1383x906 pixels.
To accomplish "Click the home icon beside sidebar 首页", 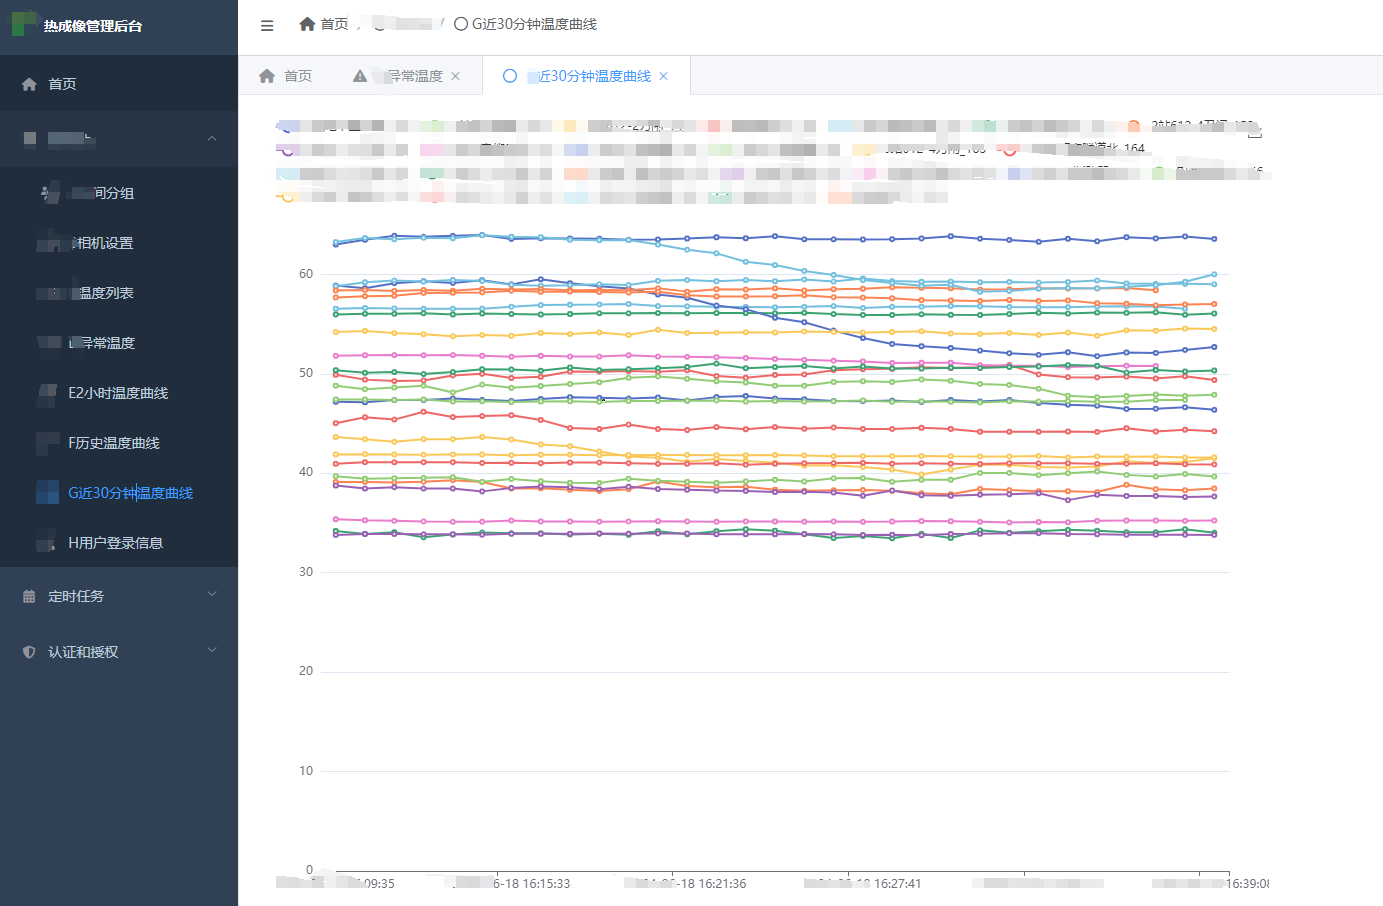I will (29, 84).
